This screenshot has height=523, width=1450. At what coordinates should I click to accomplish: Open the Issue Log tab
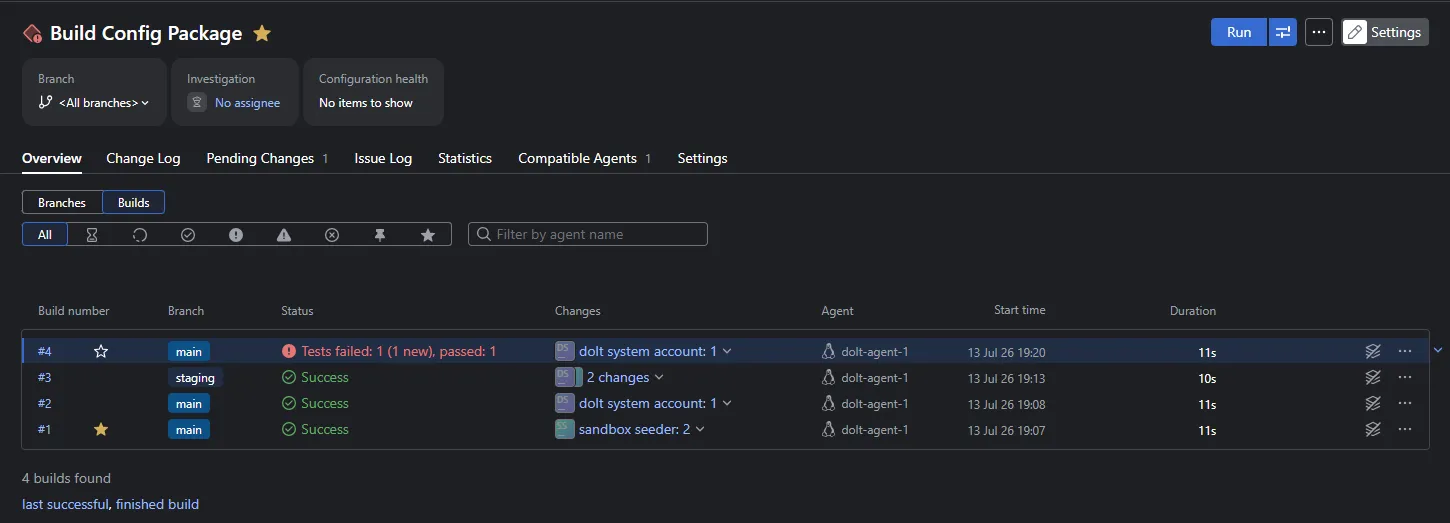click(383, 158)
